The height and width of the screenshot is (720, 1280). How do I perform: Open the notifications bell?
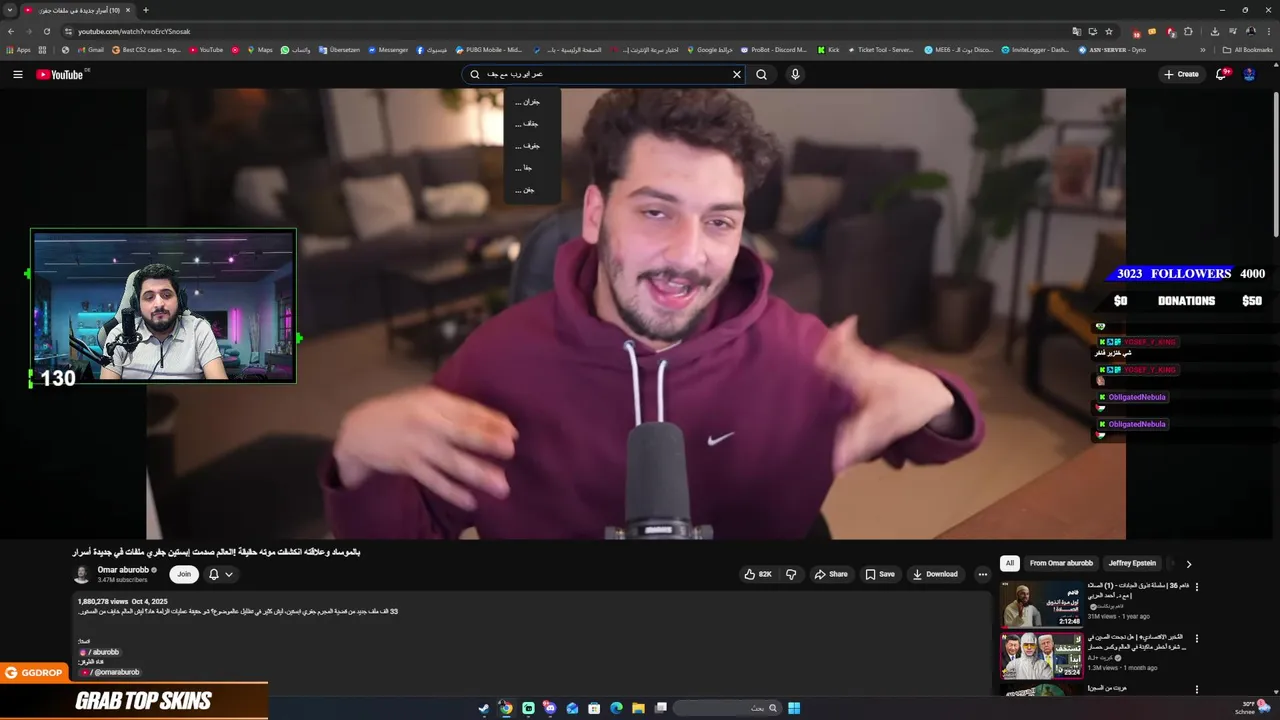pos(1221,74)
